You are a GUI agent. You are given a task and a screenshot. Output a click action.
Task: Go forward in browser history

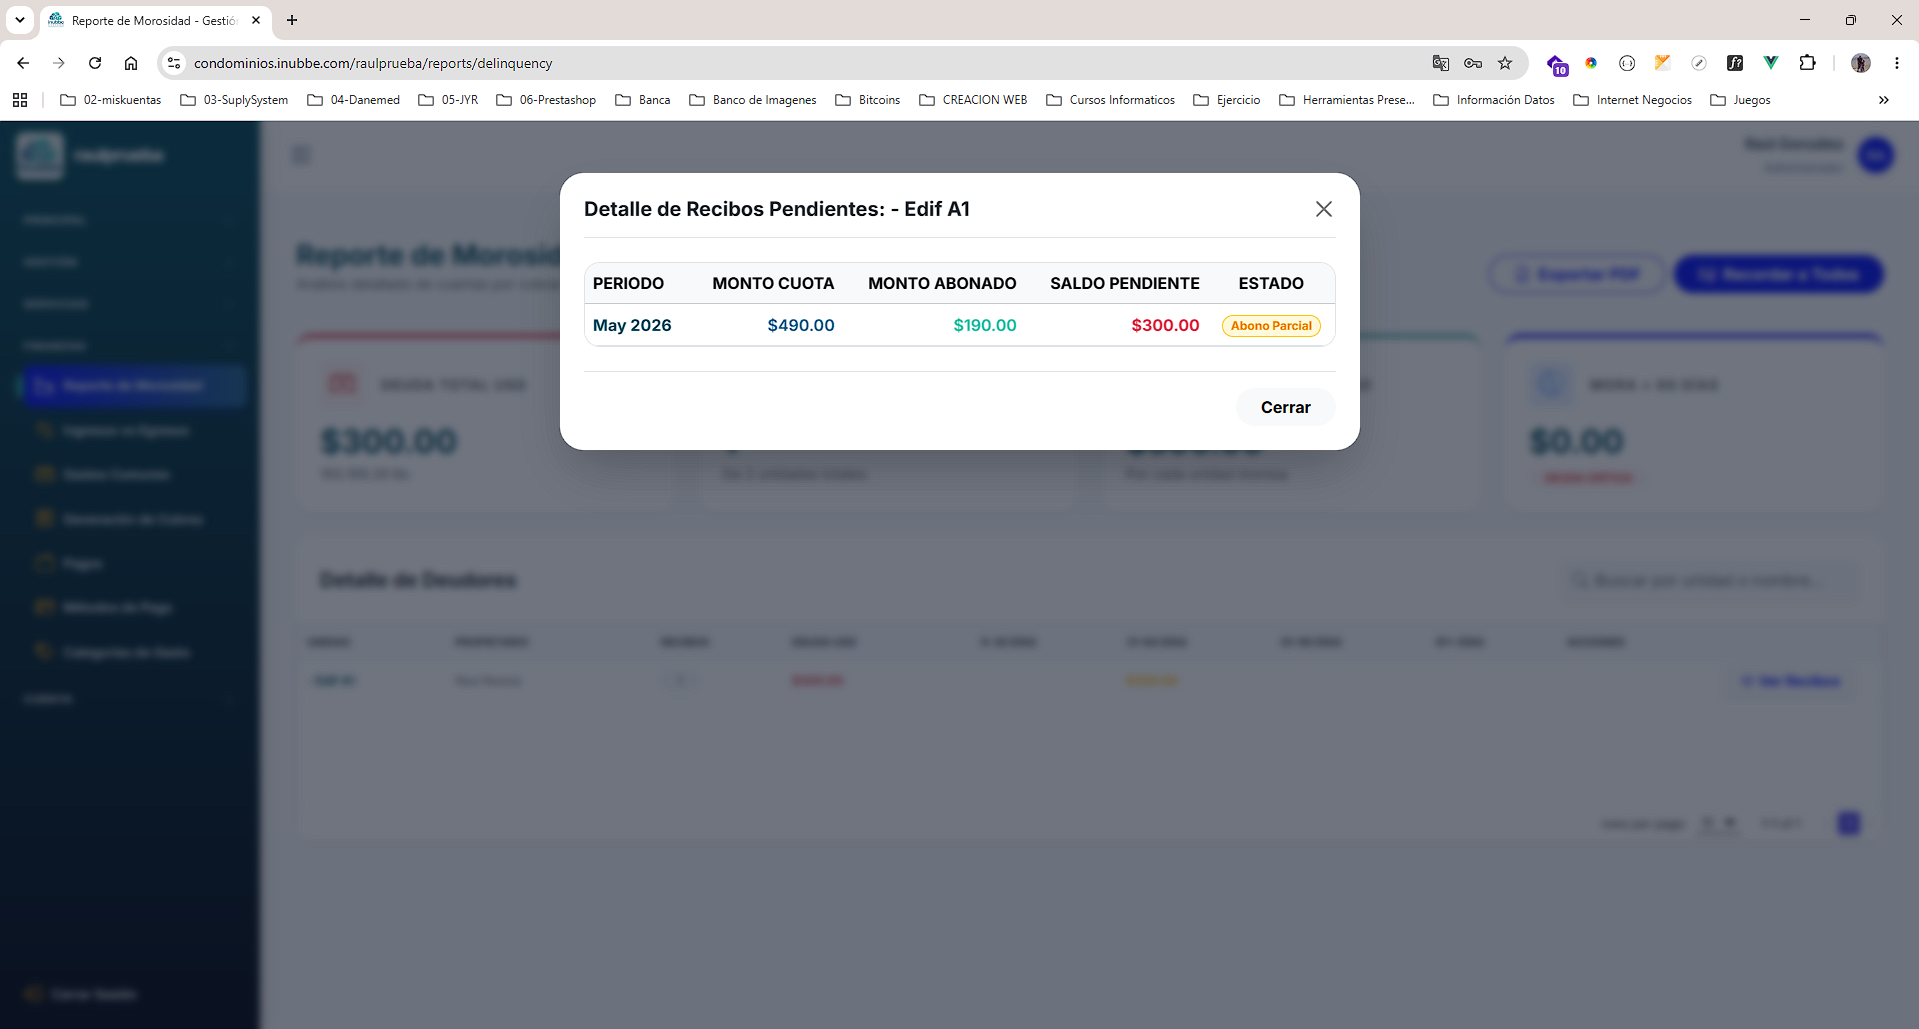pos(59,63)
